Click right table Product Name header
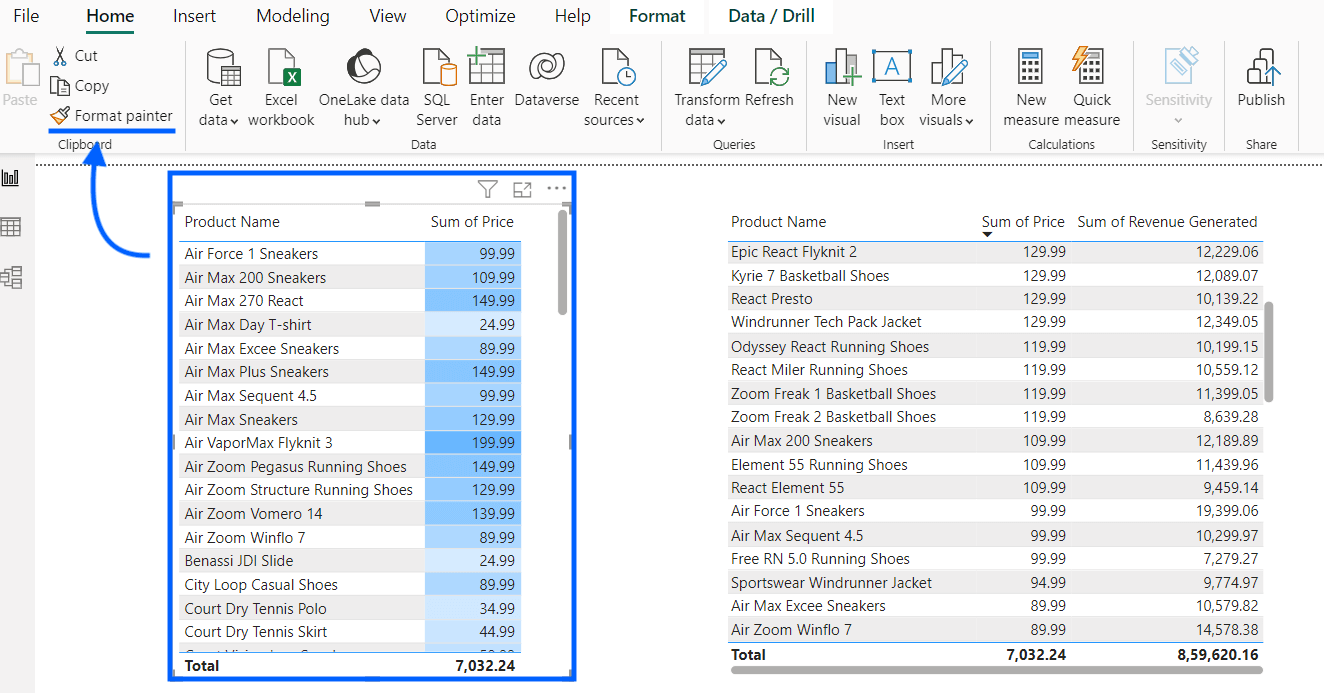Viewport: 1324px width, 693px height. pos(779,222)
